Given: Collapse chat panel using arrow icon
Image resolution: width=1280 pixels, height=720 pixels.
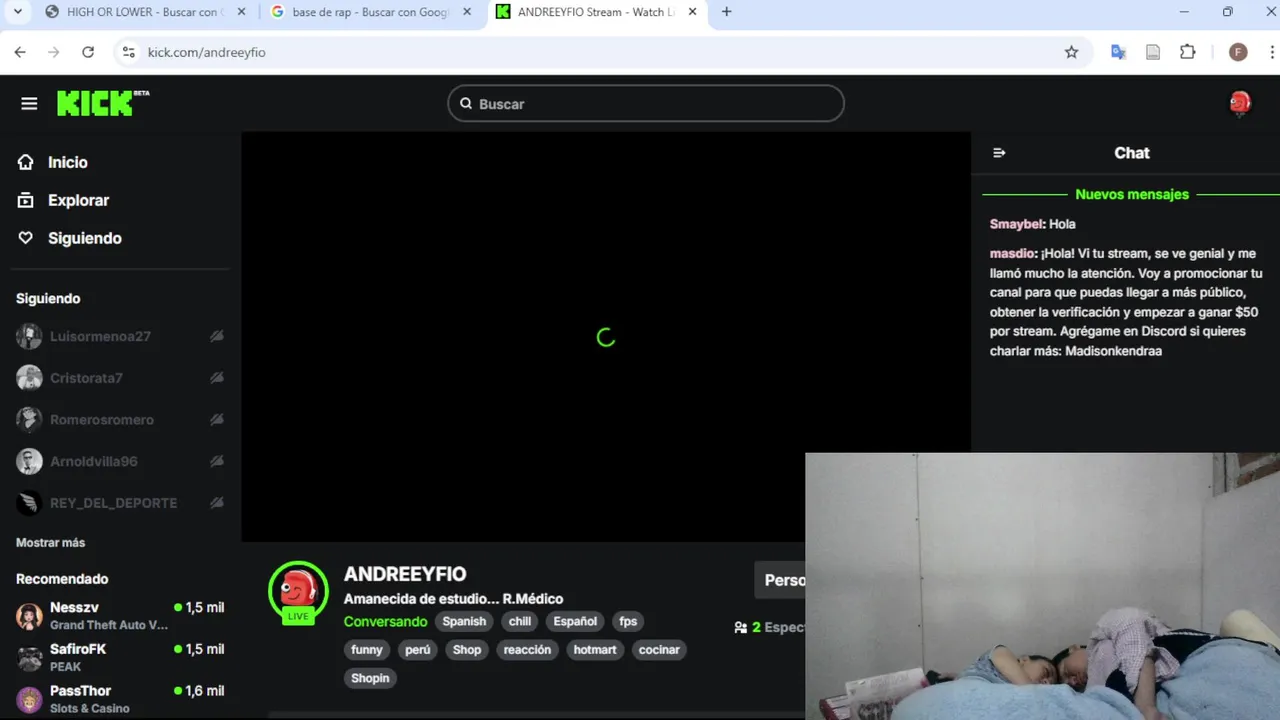Looking at the screenshot, I should [999, 153].
